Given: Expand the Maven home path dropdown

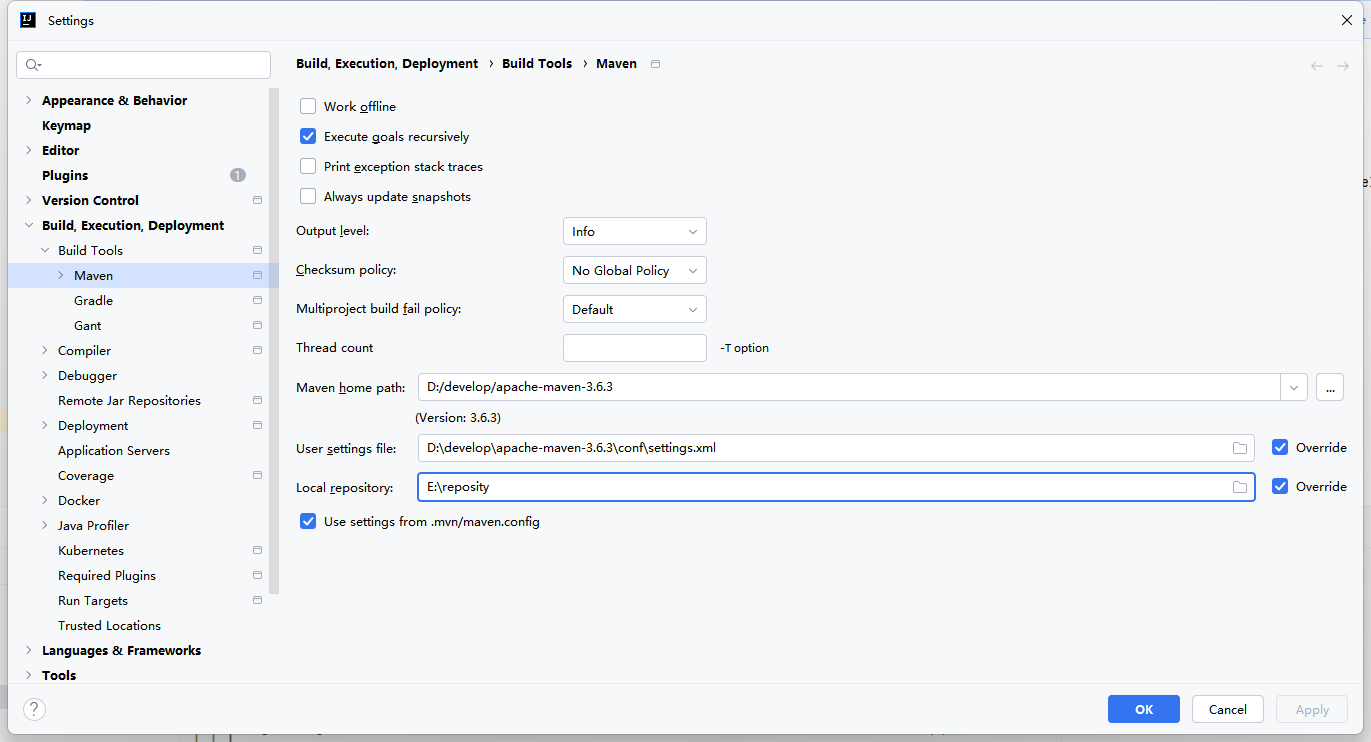Looking at the screenshot, I should pyautogui.click(x=1294, y=387).
